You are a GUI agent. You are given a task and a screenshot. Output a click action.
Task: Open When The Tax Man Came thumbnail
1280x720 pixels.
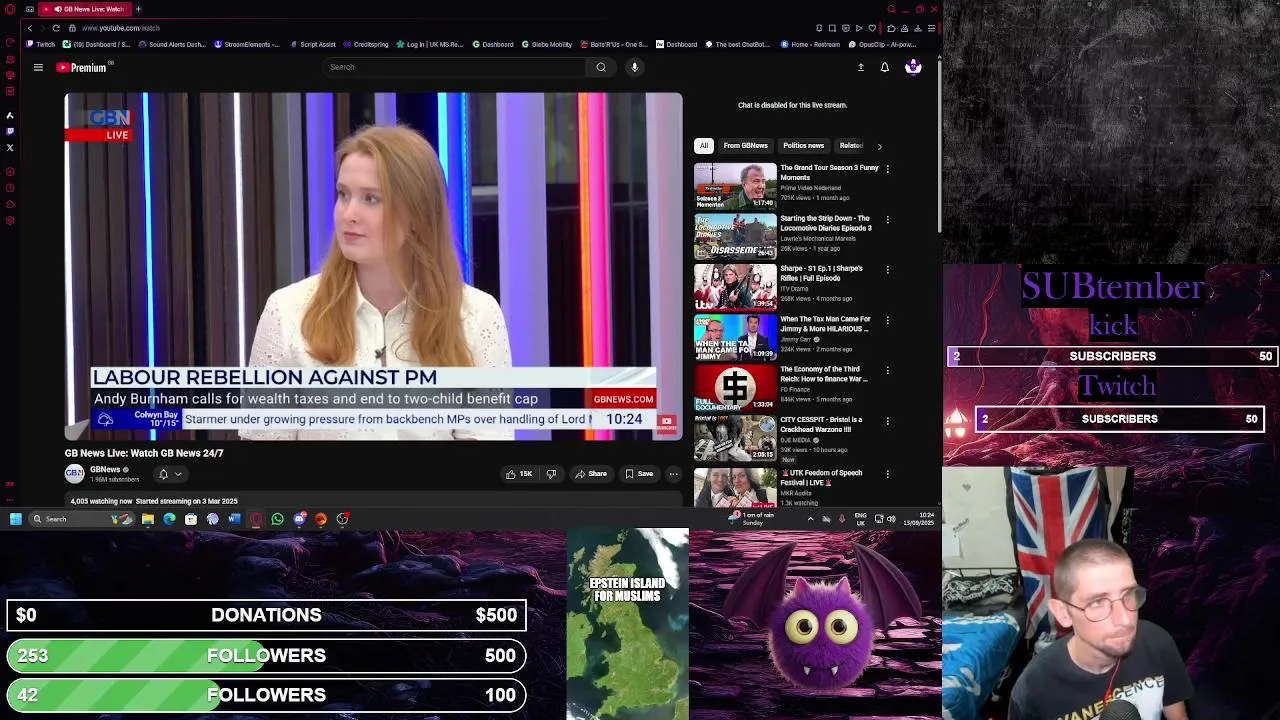pyautogui.click(x=735, y=337)
